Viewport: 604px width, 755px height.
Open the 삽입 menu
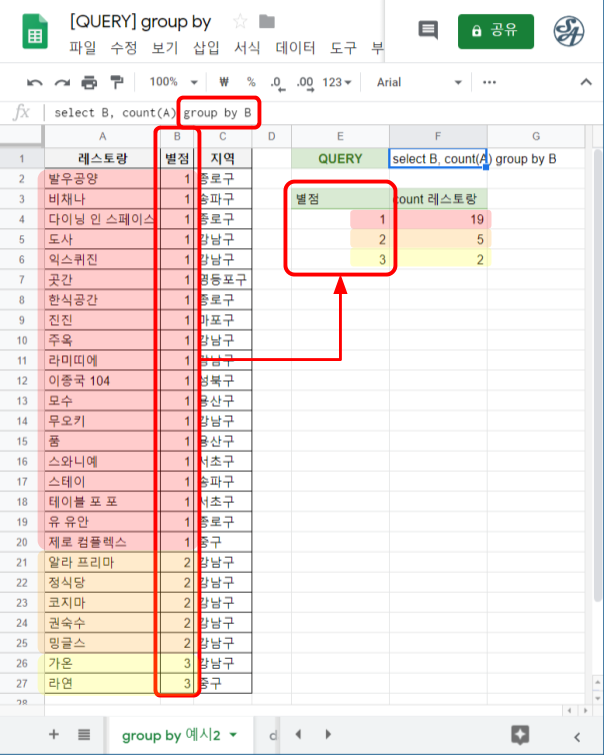coord(206,48)
